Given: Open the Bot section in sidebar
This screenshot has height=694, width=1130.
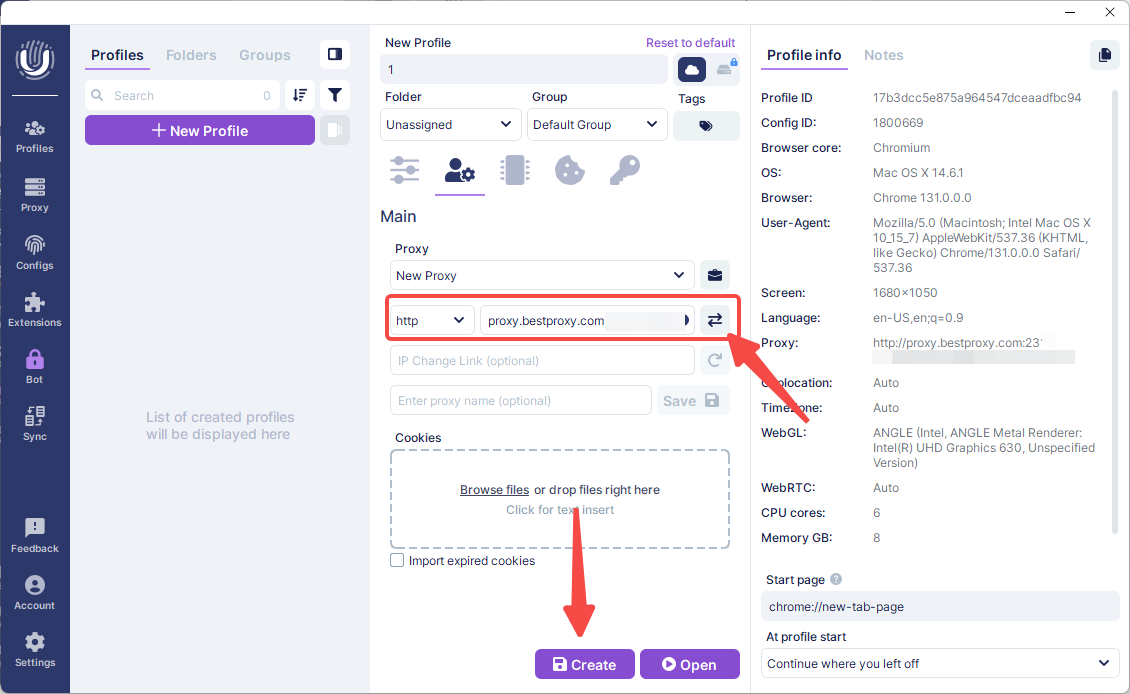Looking at the screenshot, I should pos(35,366).
